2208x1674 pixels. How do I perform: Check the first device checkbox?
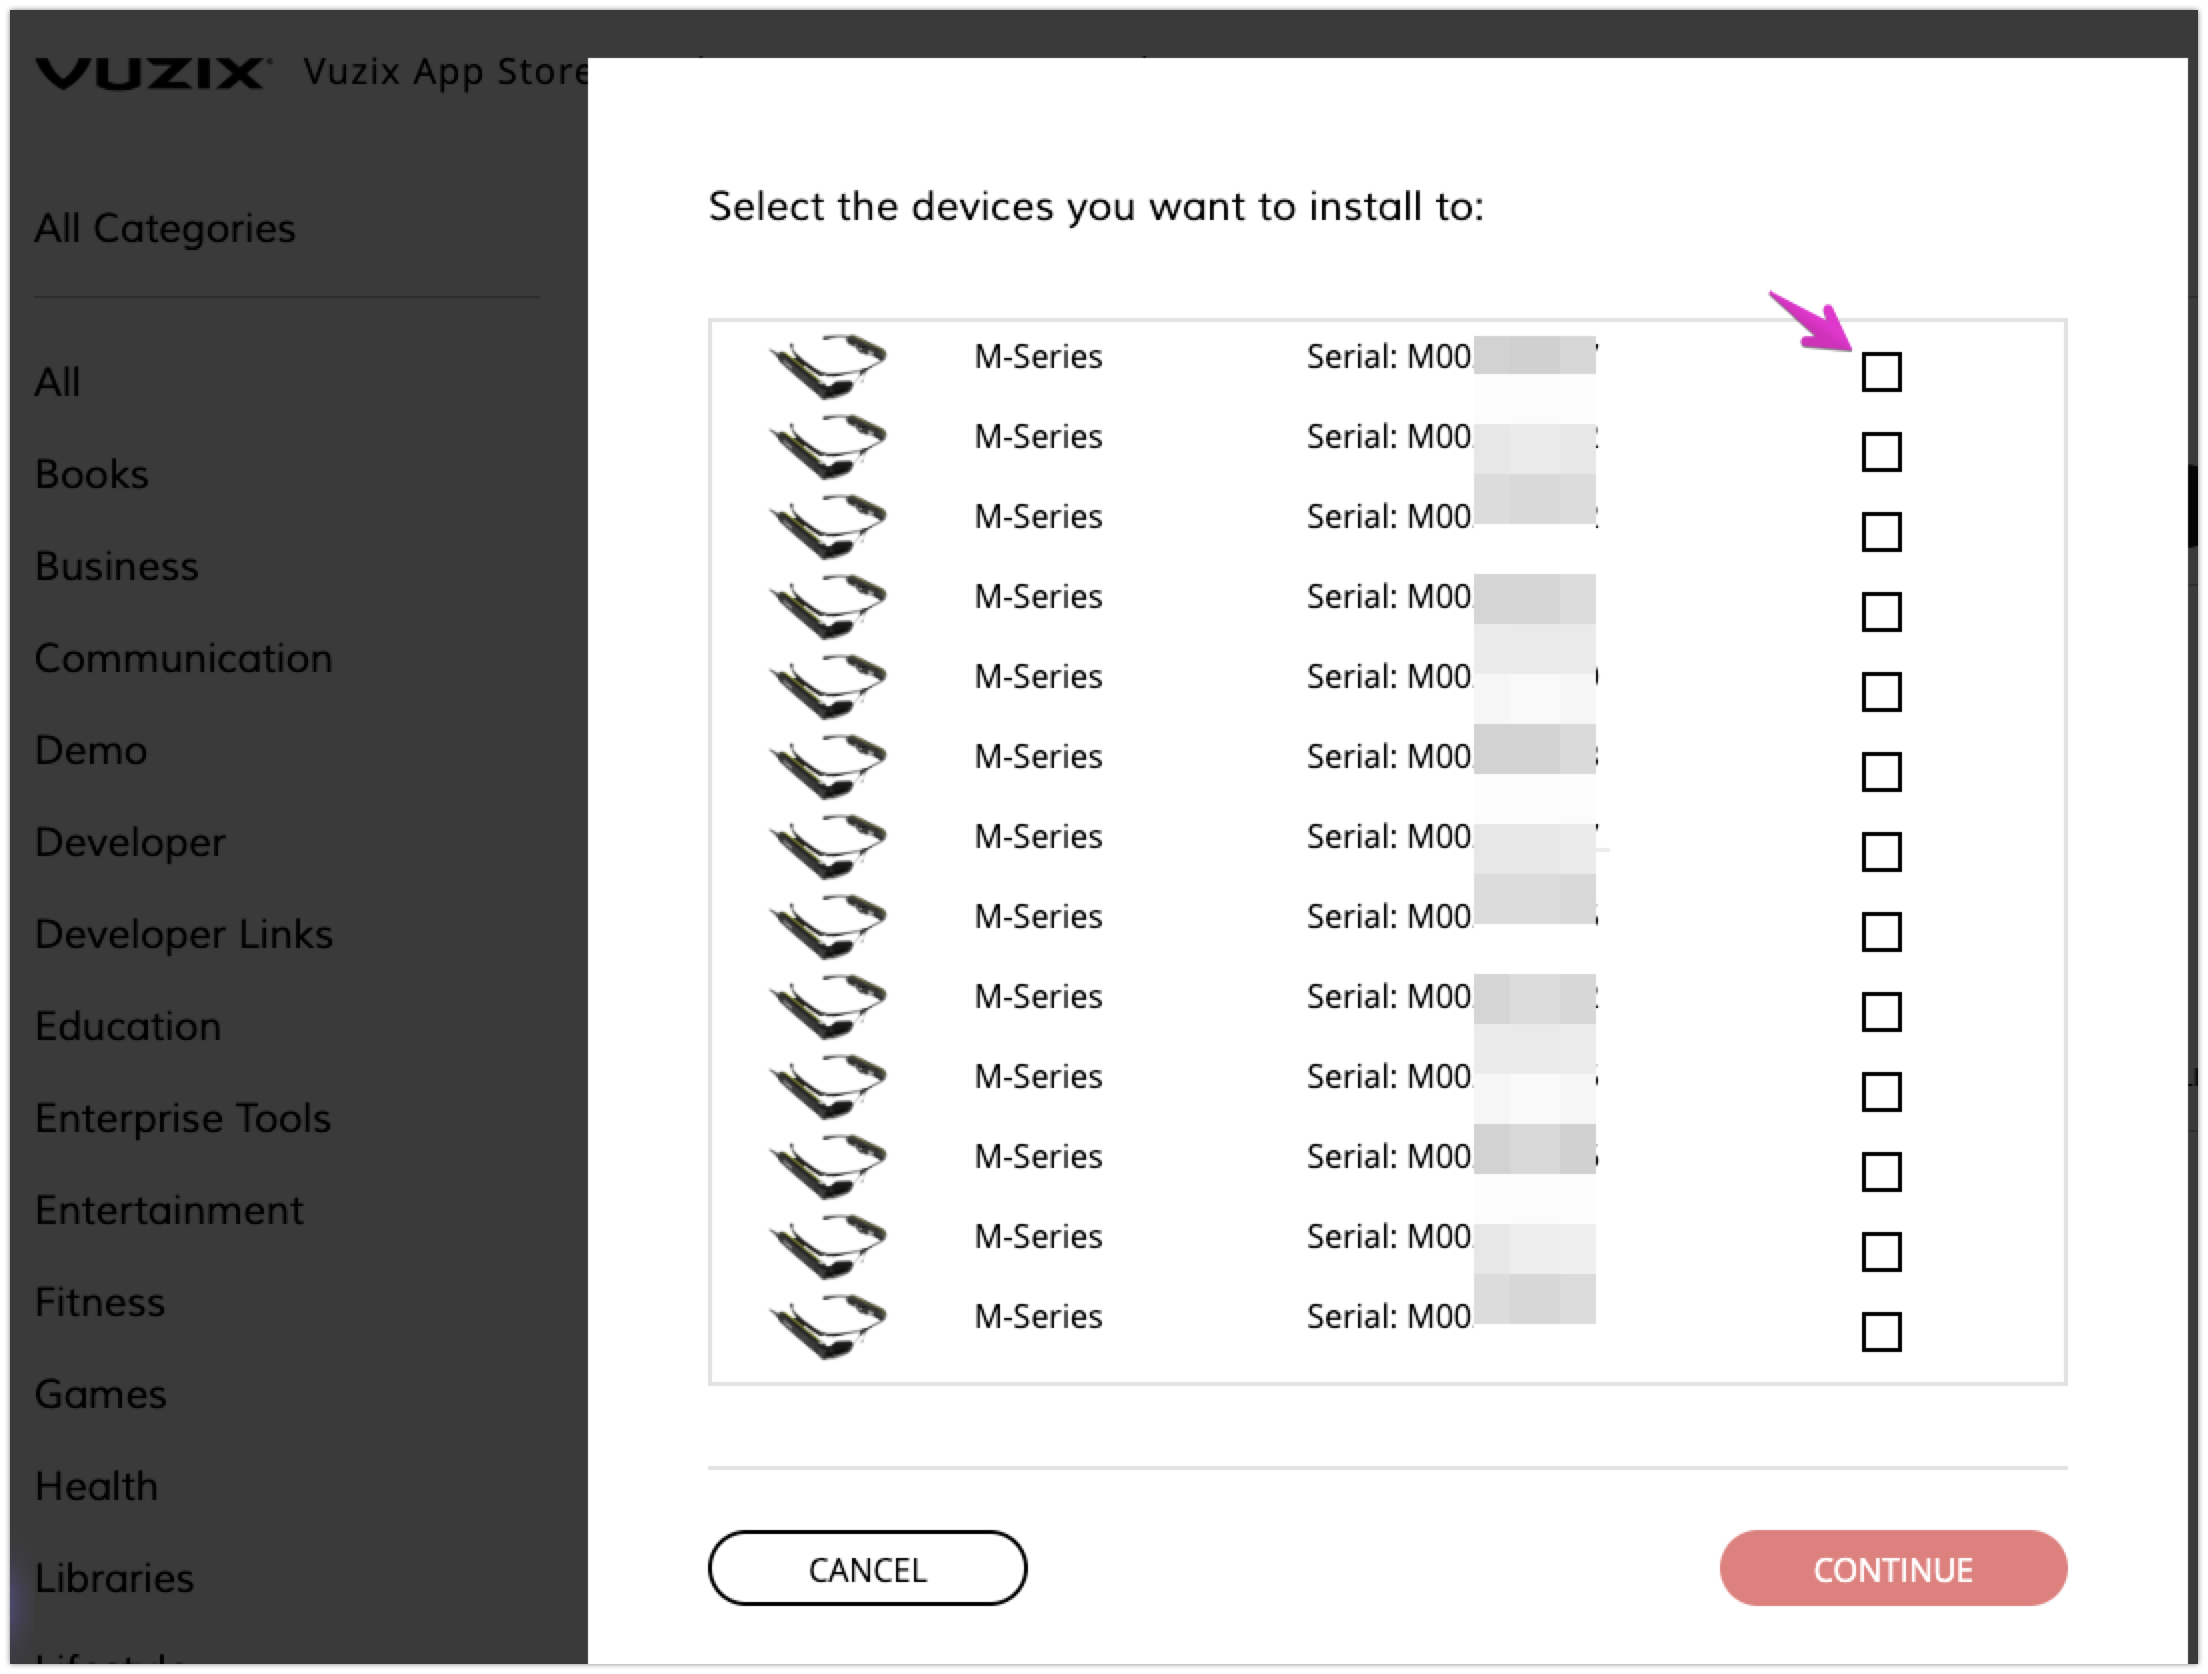[1881, 372]
